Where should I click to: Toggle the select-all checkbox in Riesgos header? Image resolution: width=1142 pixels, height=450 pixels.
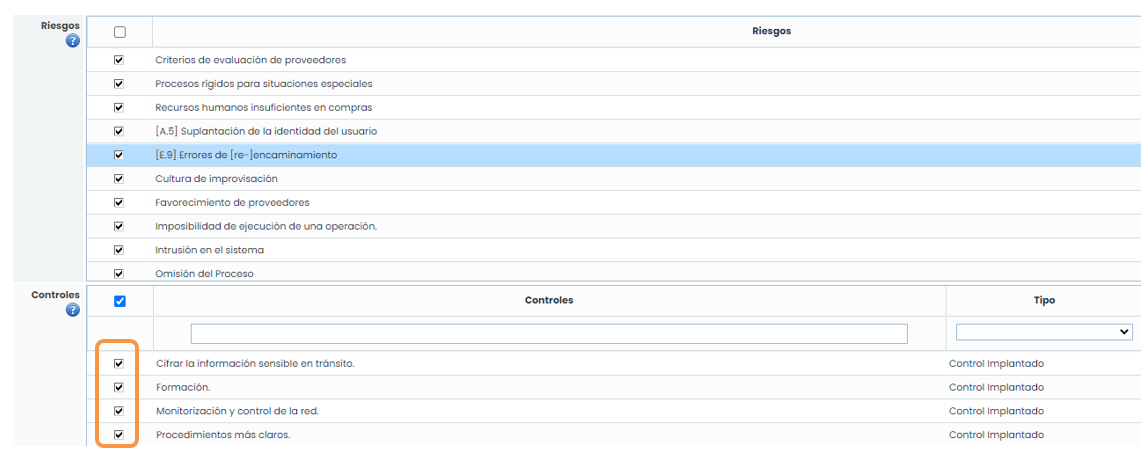pyautogui.click(x=120, y=32)
